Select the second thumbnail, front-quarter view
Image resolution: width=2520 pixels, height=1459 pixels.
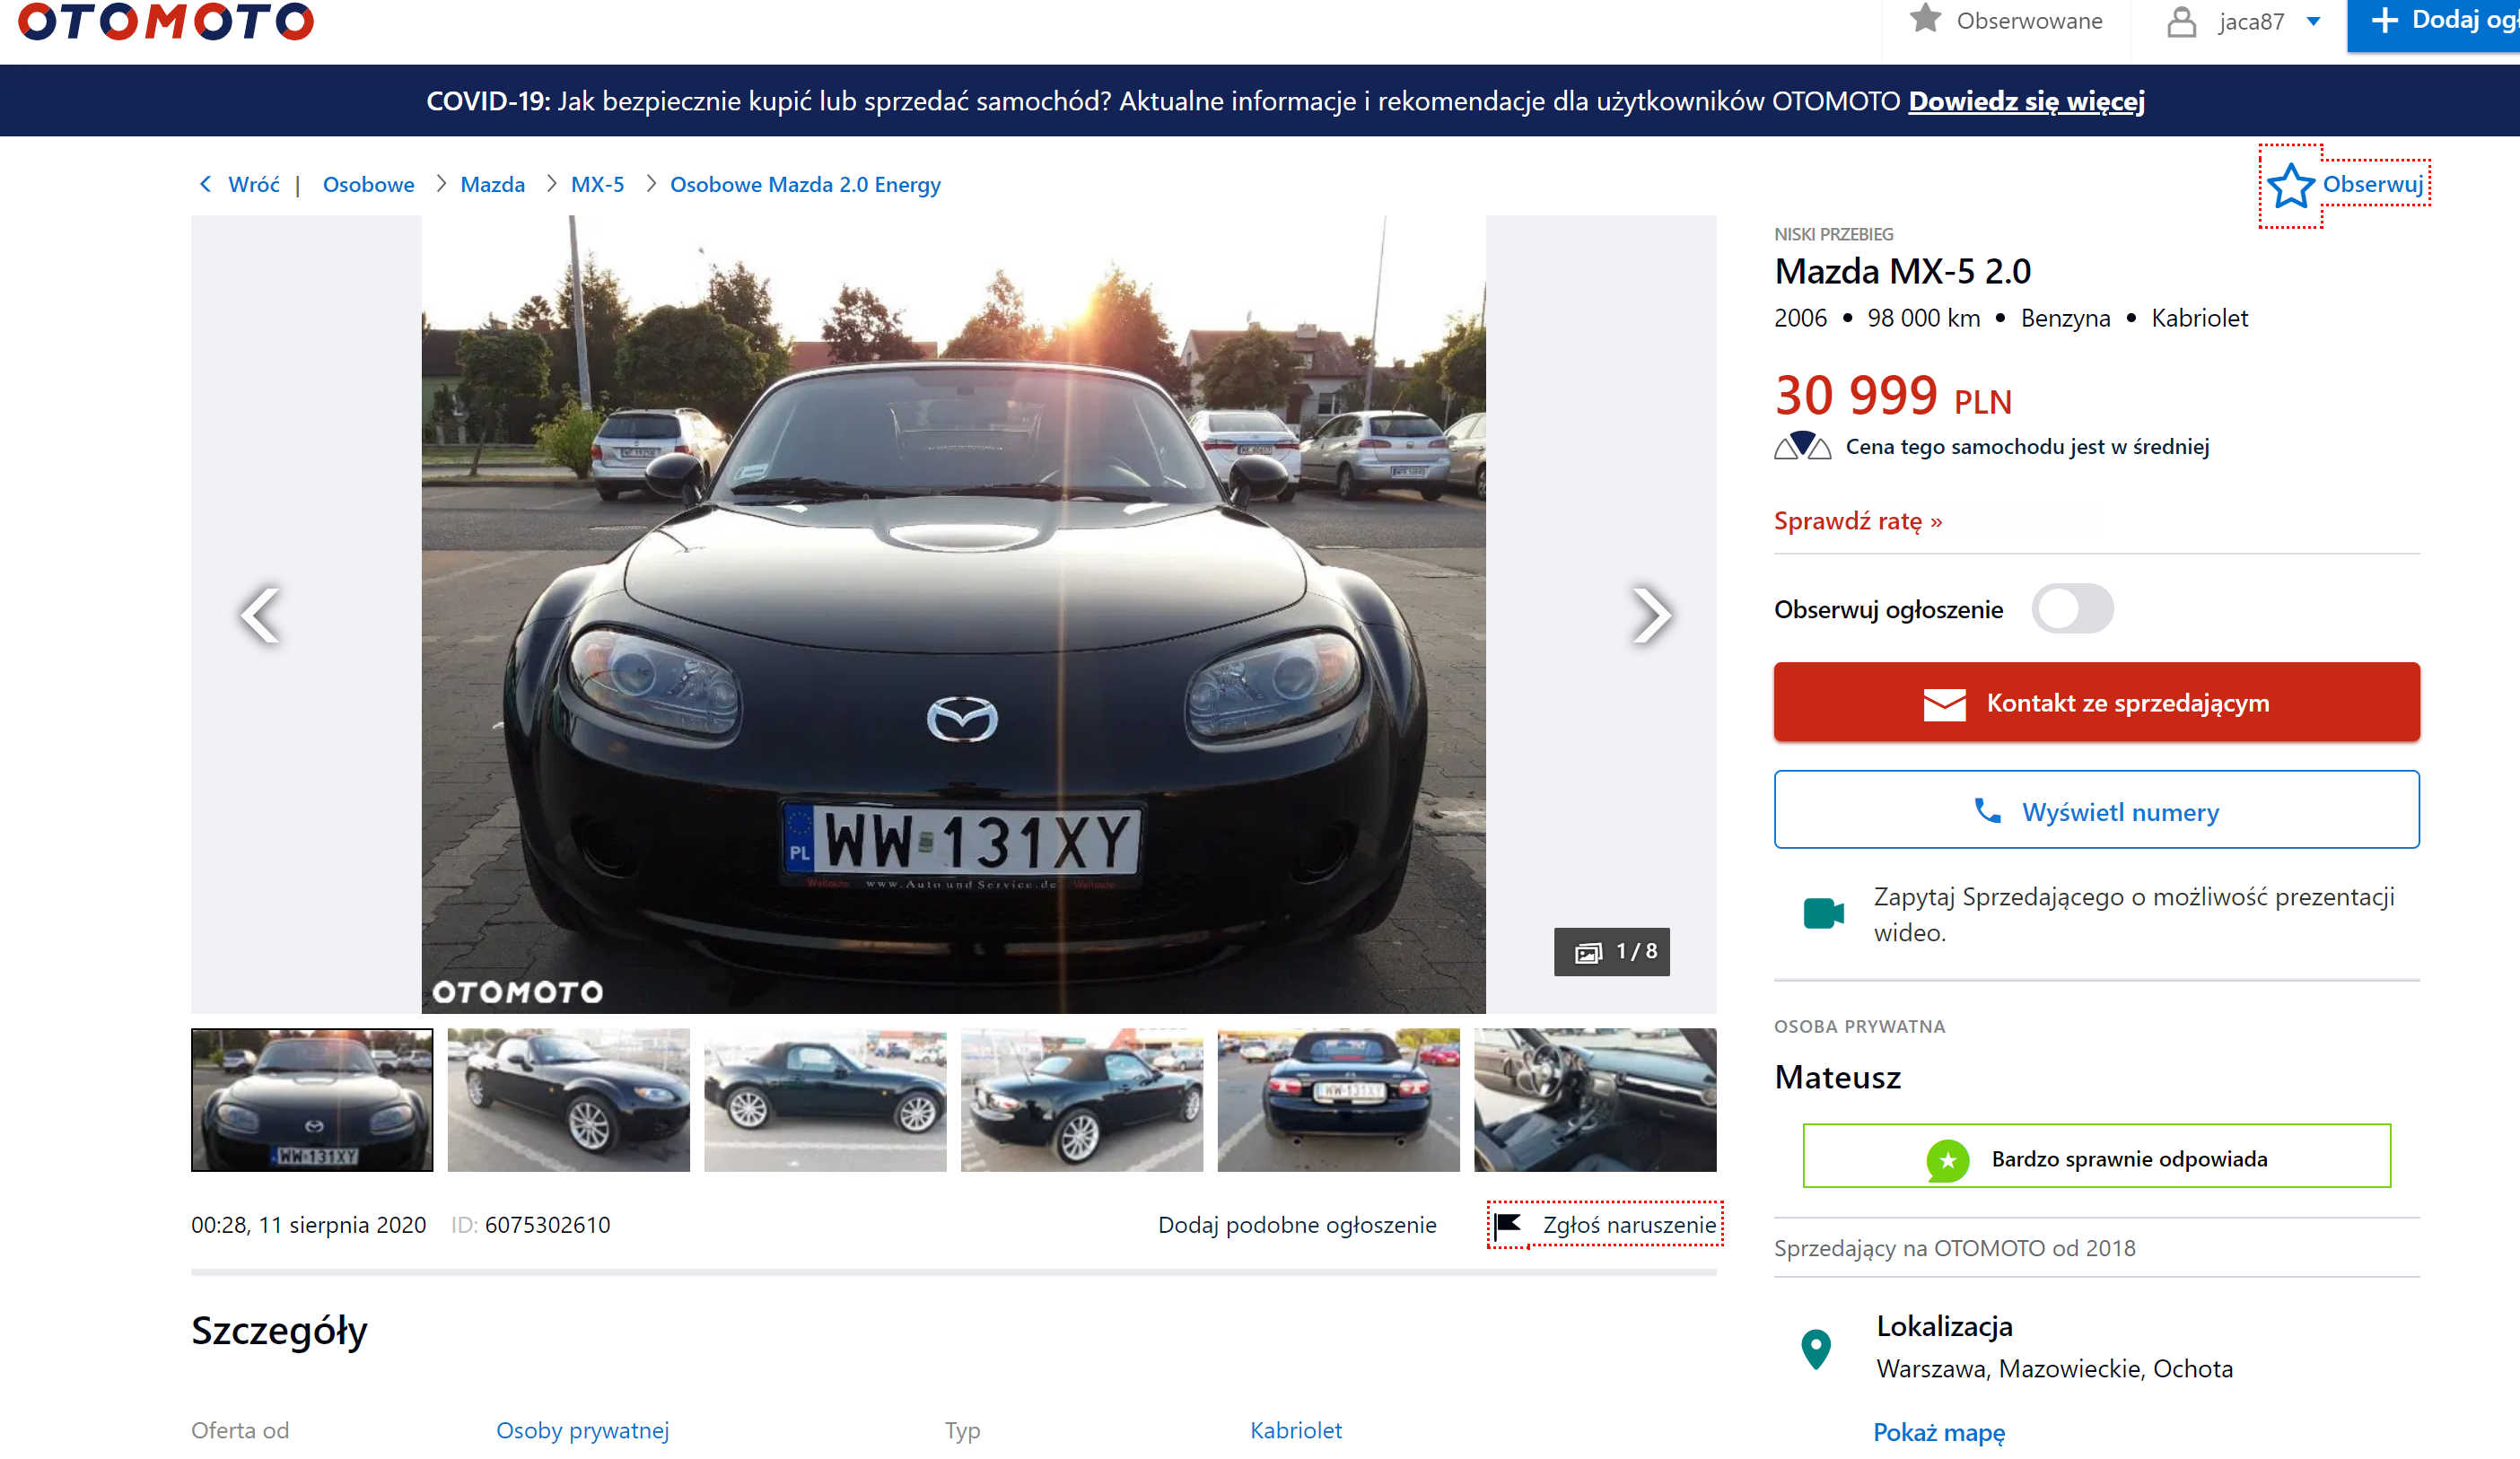pyautogui.click(x=568, y=1099)
